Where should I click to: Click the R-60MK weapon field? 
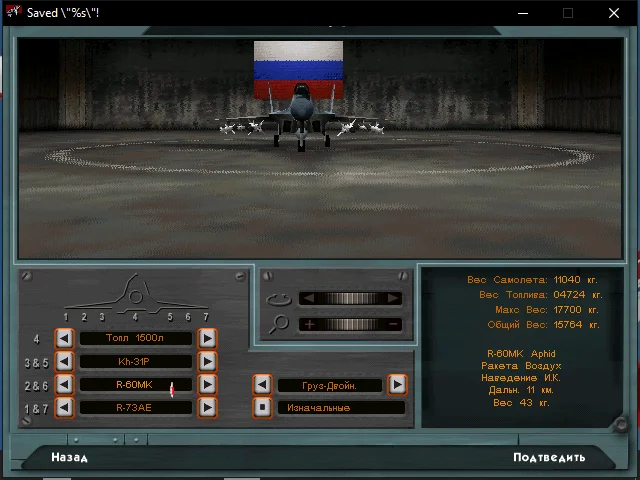[x=136, y=384]
